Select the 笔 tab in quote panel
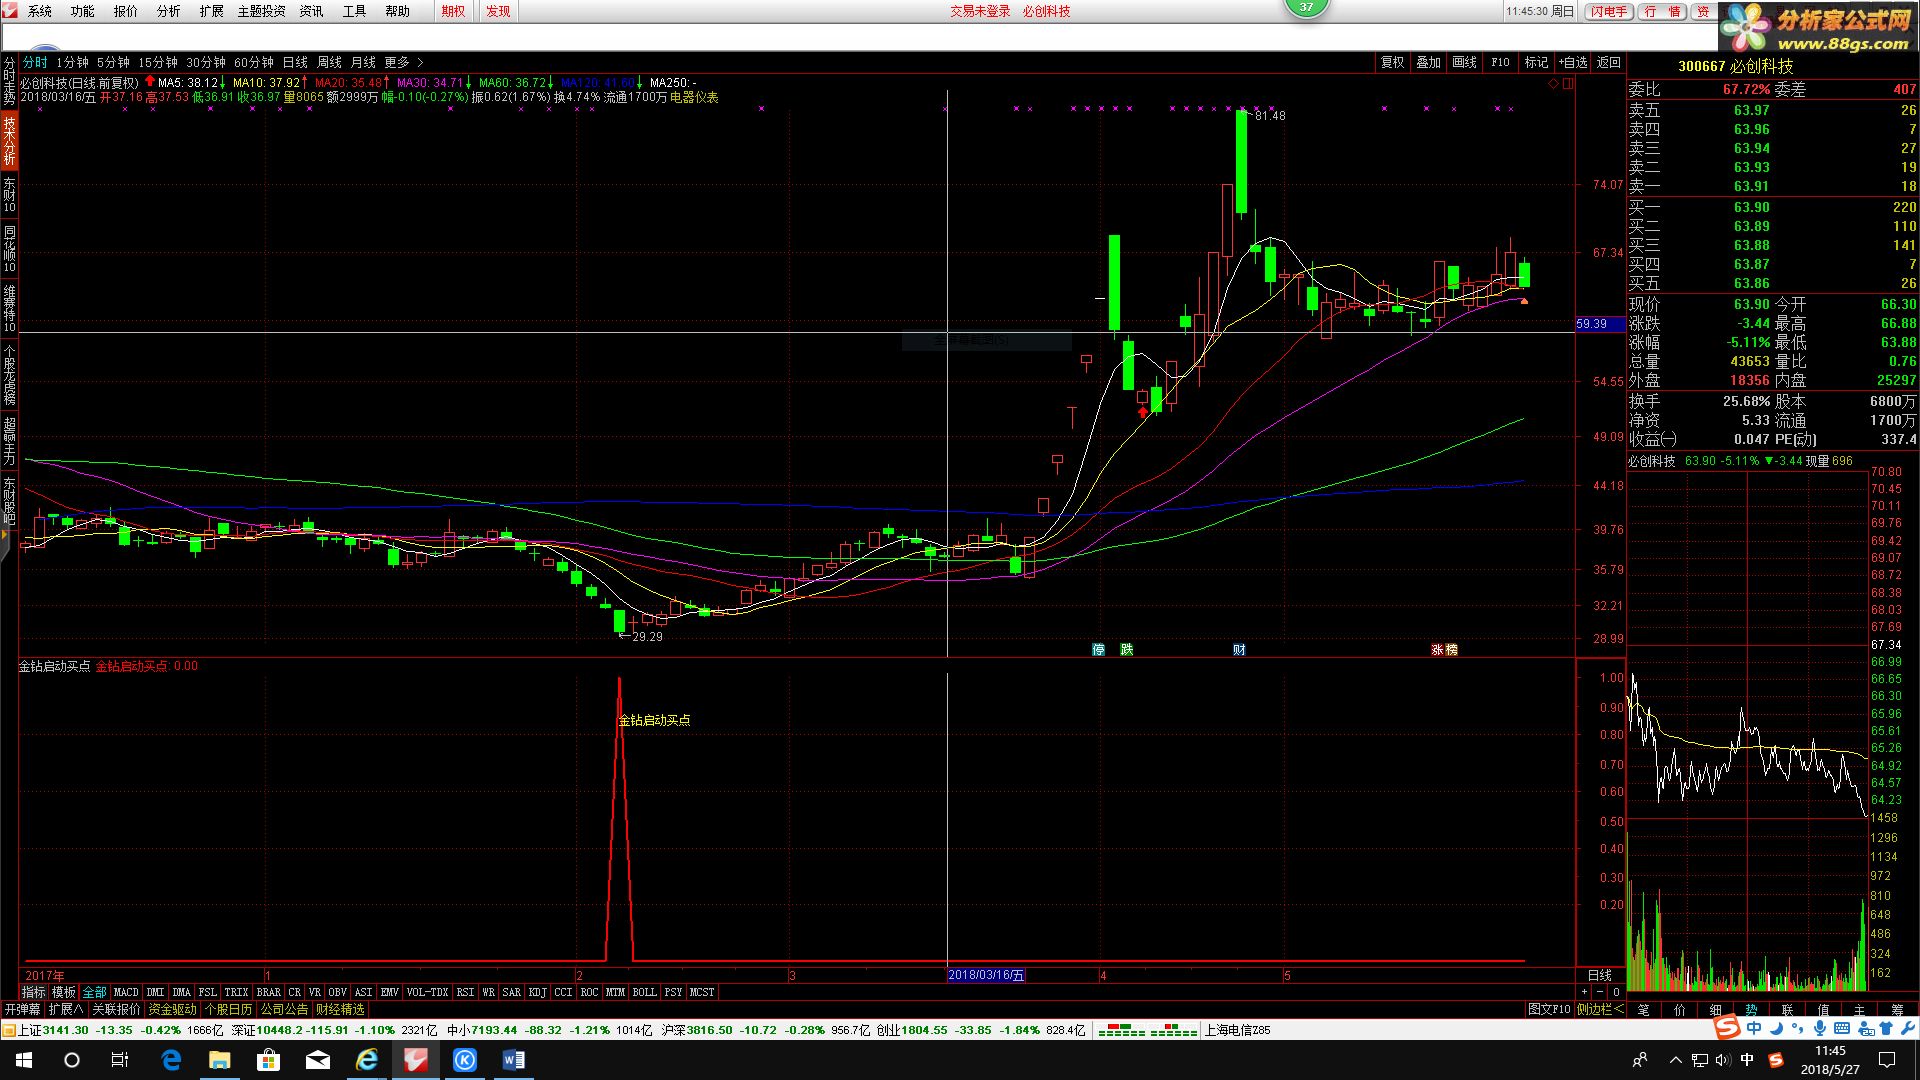The image size is (1920, 1080). [x=1644, y=1010]
